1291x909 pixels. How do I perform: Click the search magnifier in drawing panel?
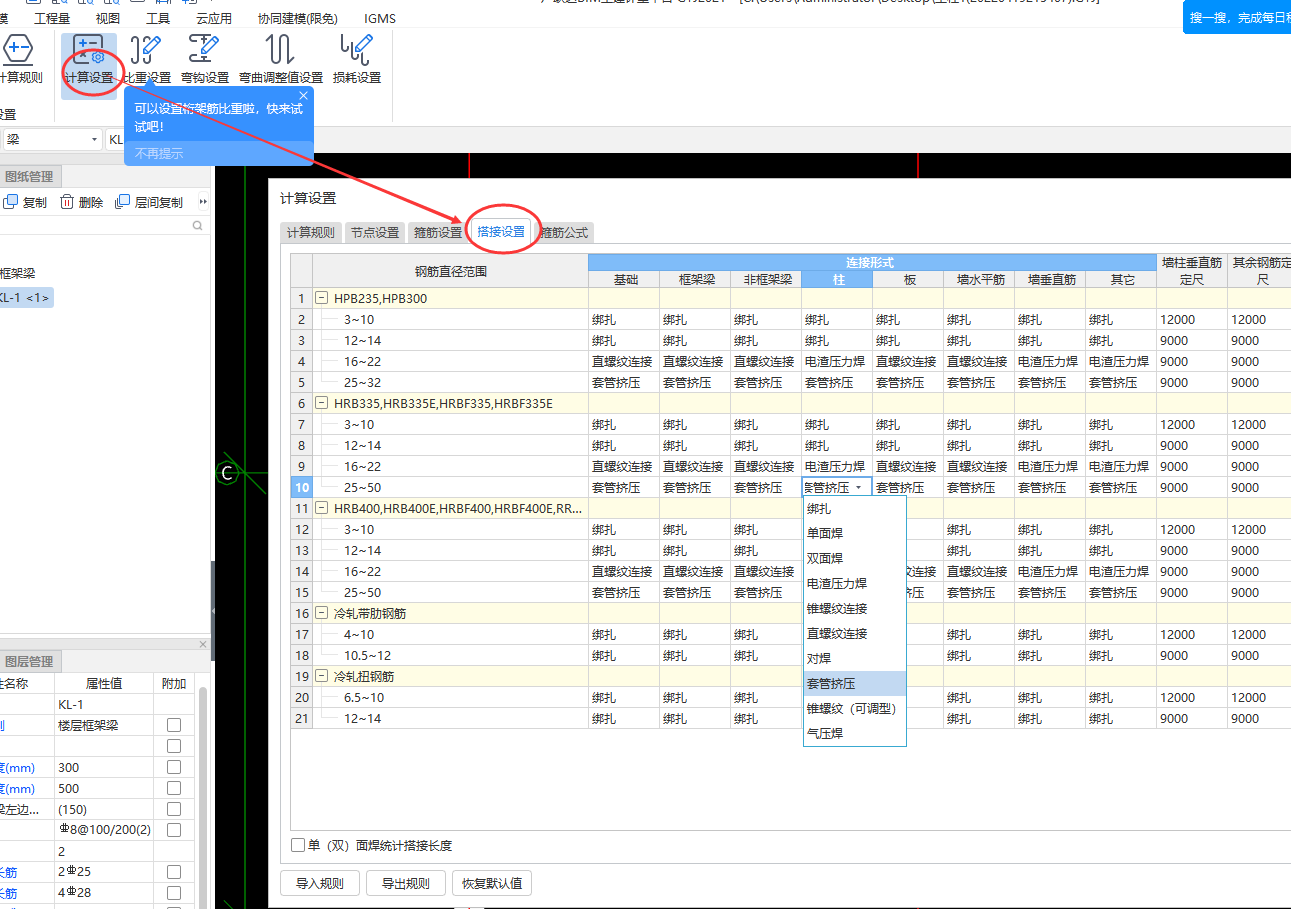coord(198,227)
